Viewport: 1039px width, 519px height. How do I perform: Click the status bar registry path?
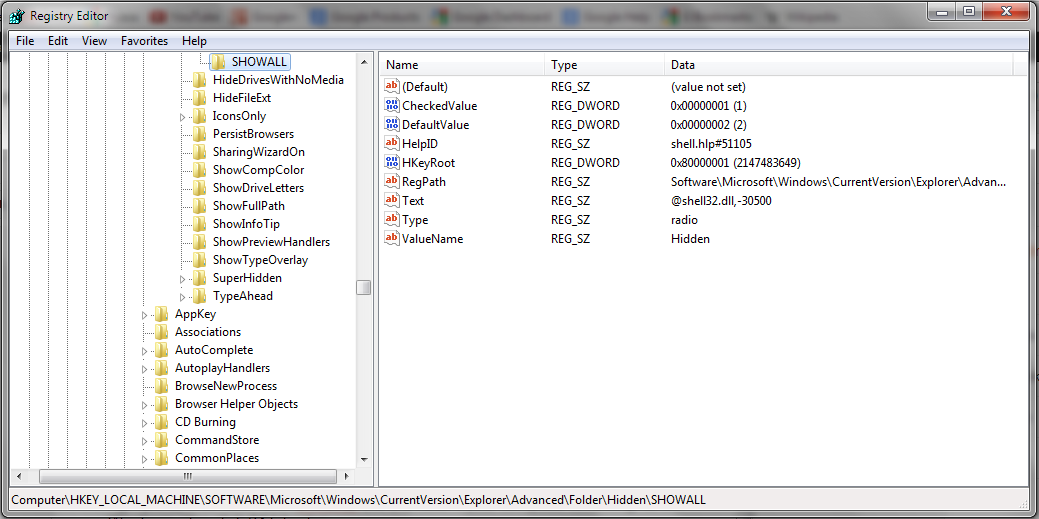click(x=358, y=499)
